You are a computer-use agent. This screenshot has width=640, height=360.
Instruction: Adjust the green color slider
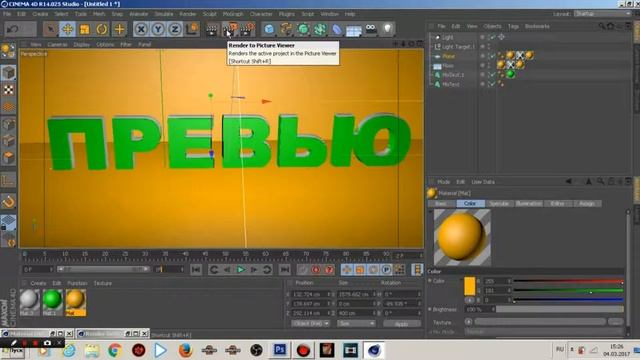click(568, 291)
